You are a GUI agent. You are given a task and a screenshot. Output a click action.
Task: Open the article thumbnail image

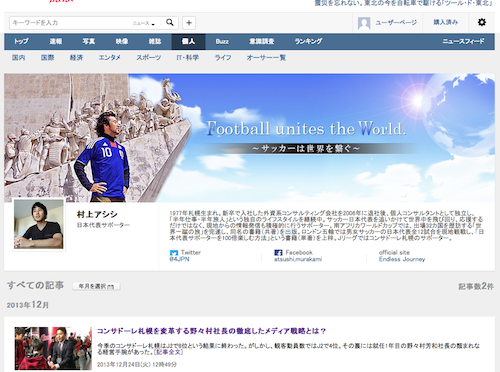click(x=53, y=348)
